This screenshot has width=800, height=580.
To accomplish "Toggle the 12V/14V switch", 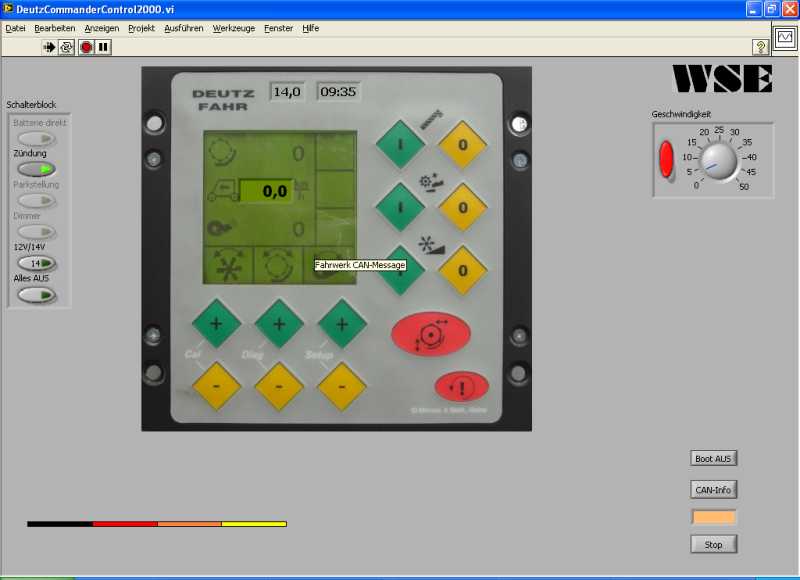I will click(x=37, y=263).
